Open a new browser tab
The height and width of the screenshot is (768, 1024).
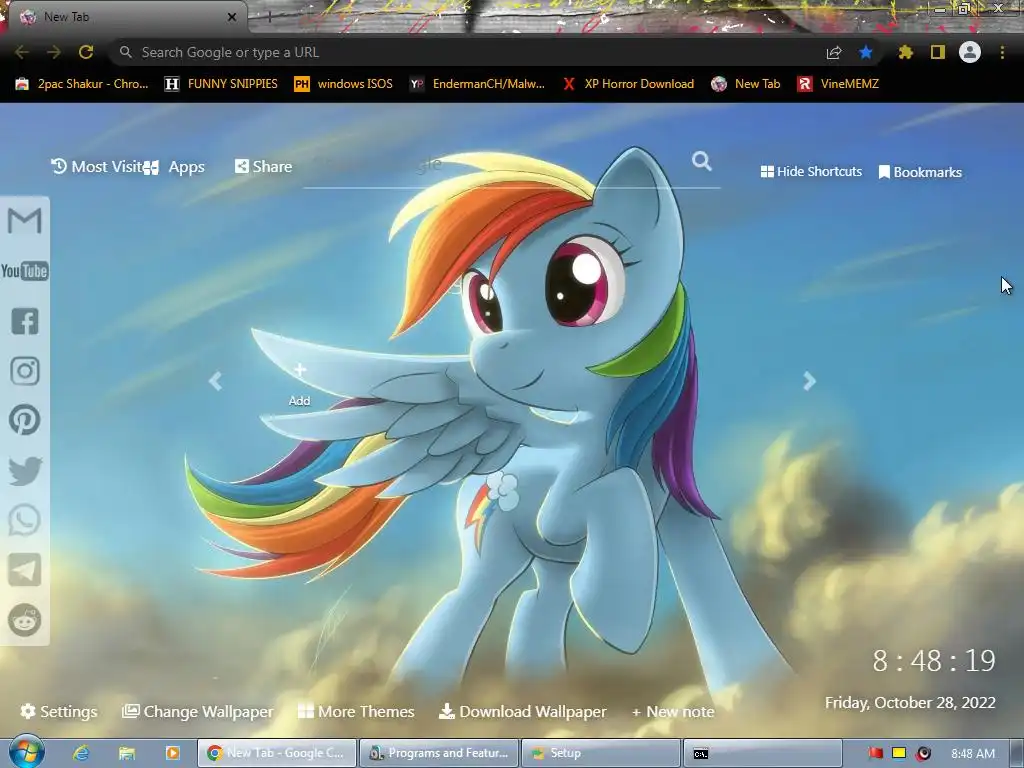point(269,18)
